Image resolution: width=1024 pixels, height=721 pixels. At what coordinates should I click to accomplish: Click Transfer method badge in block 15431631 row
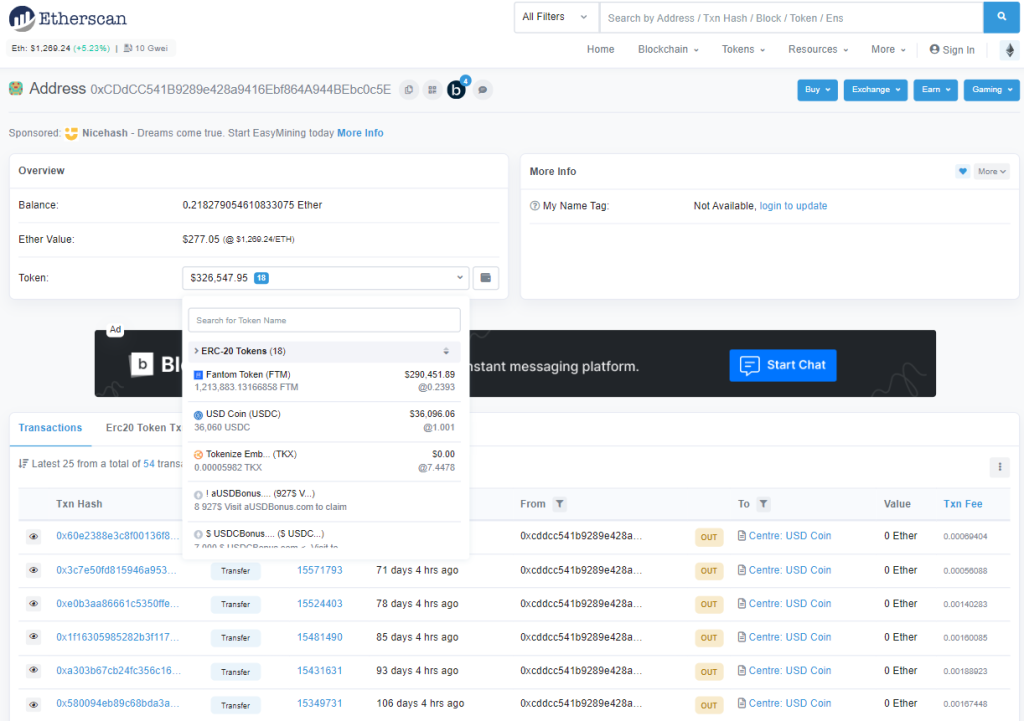tap(235, 671)
